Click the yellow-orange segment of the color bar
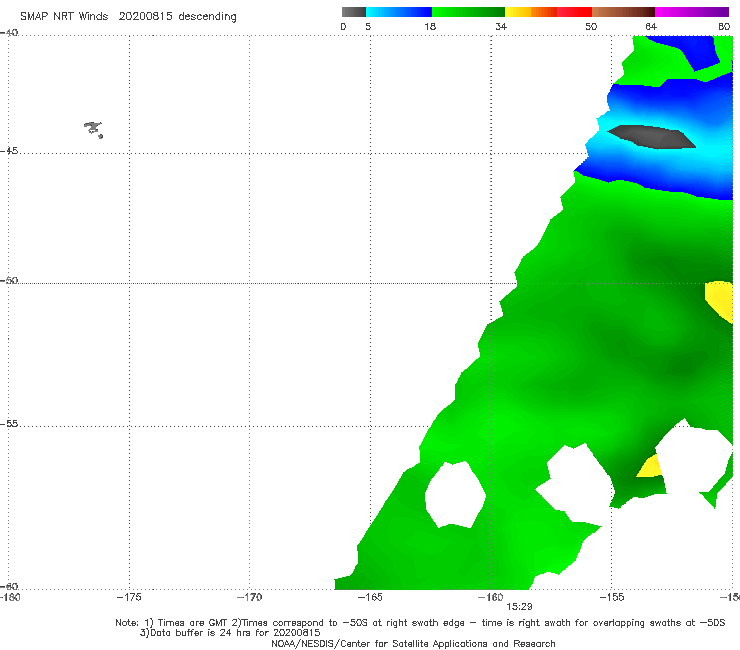 [531, 12]
